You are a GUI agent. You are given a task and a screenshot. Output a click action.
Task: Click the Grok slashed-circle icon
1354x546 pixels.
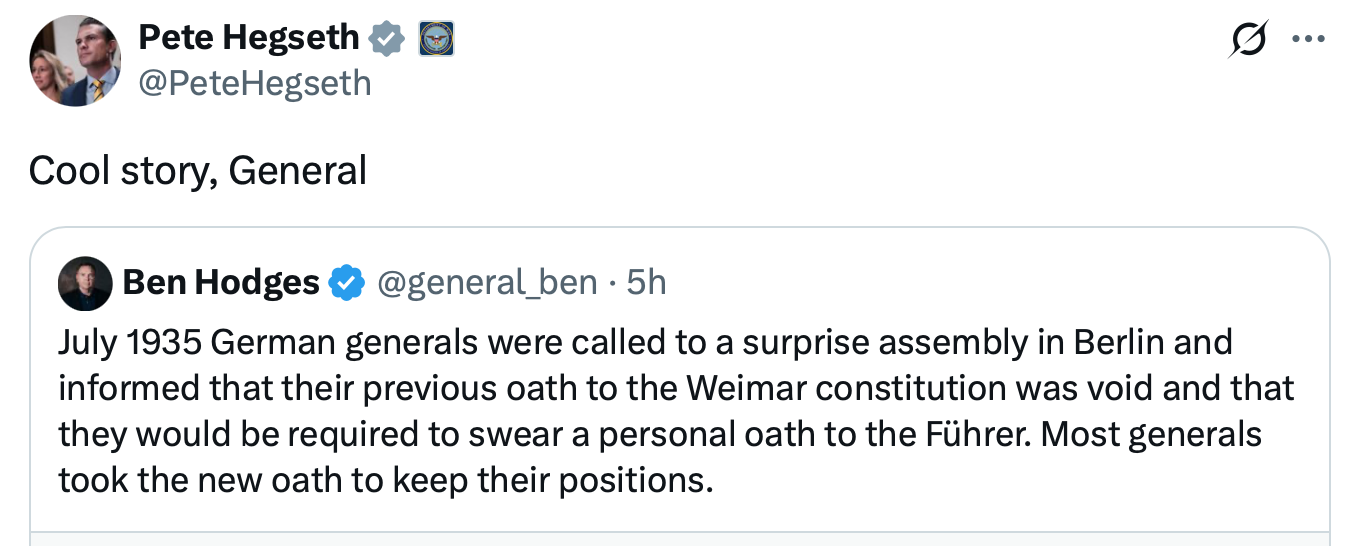(1249, 40)
